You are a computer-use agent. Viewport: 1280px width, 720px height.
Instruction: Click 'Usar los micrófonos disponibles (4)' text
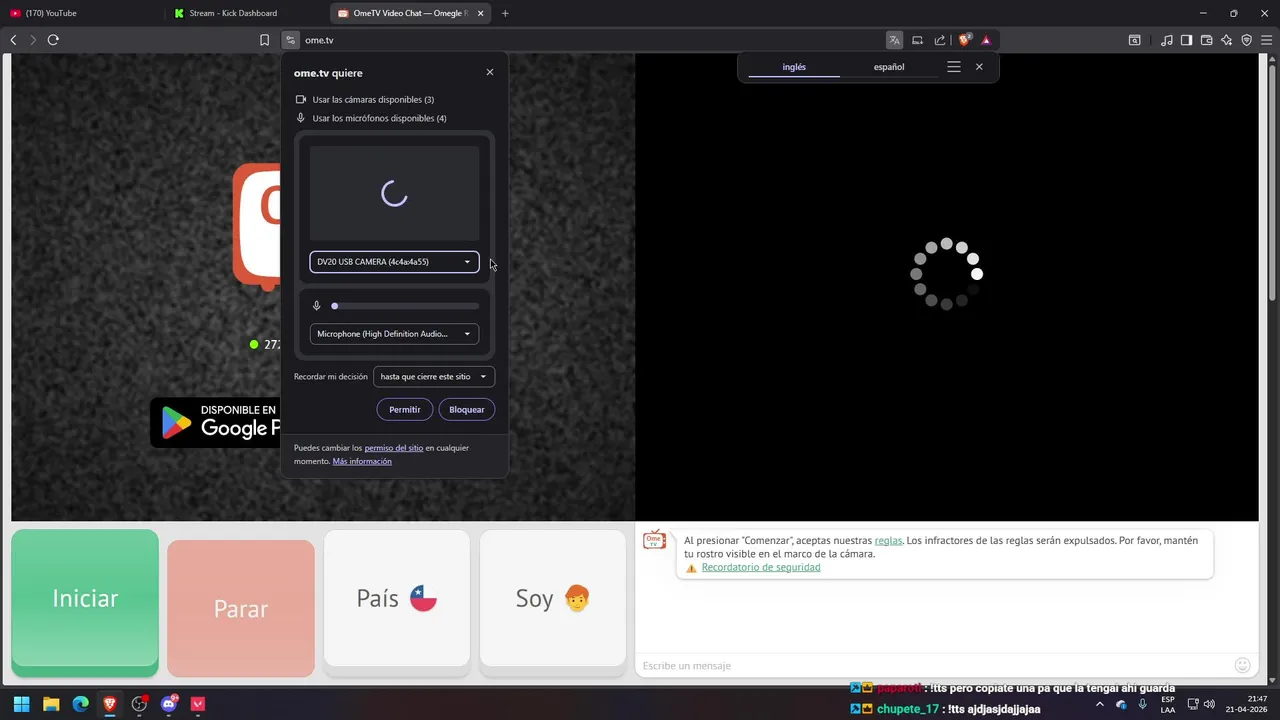379,118
